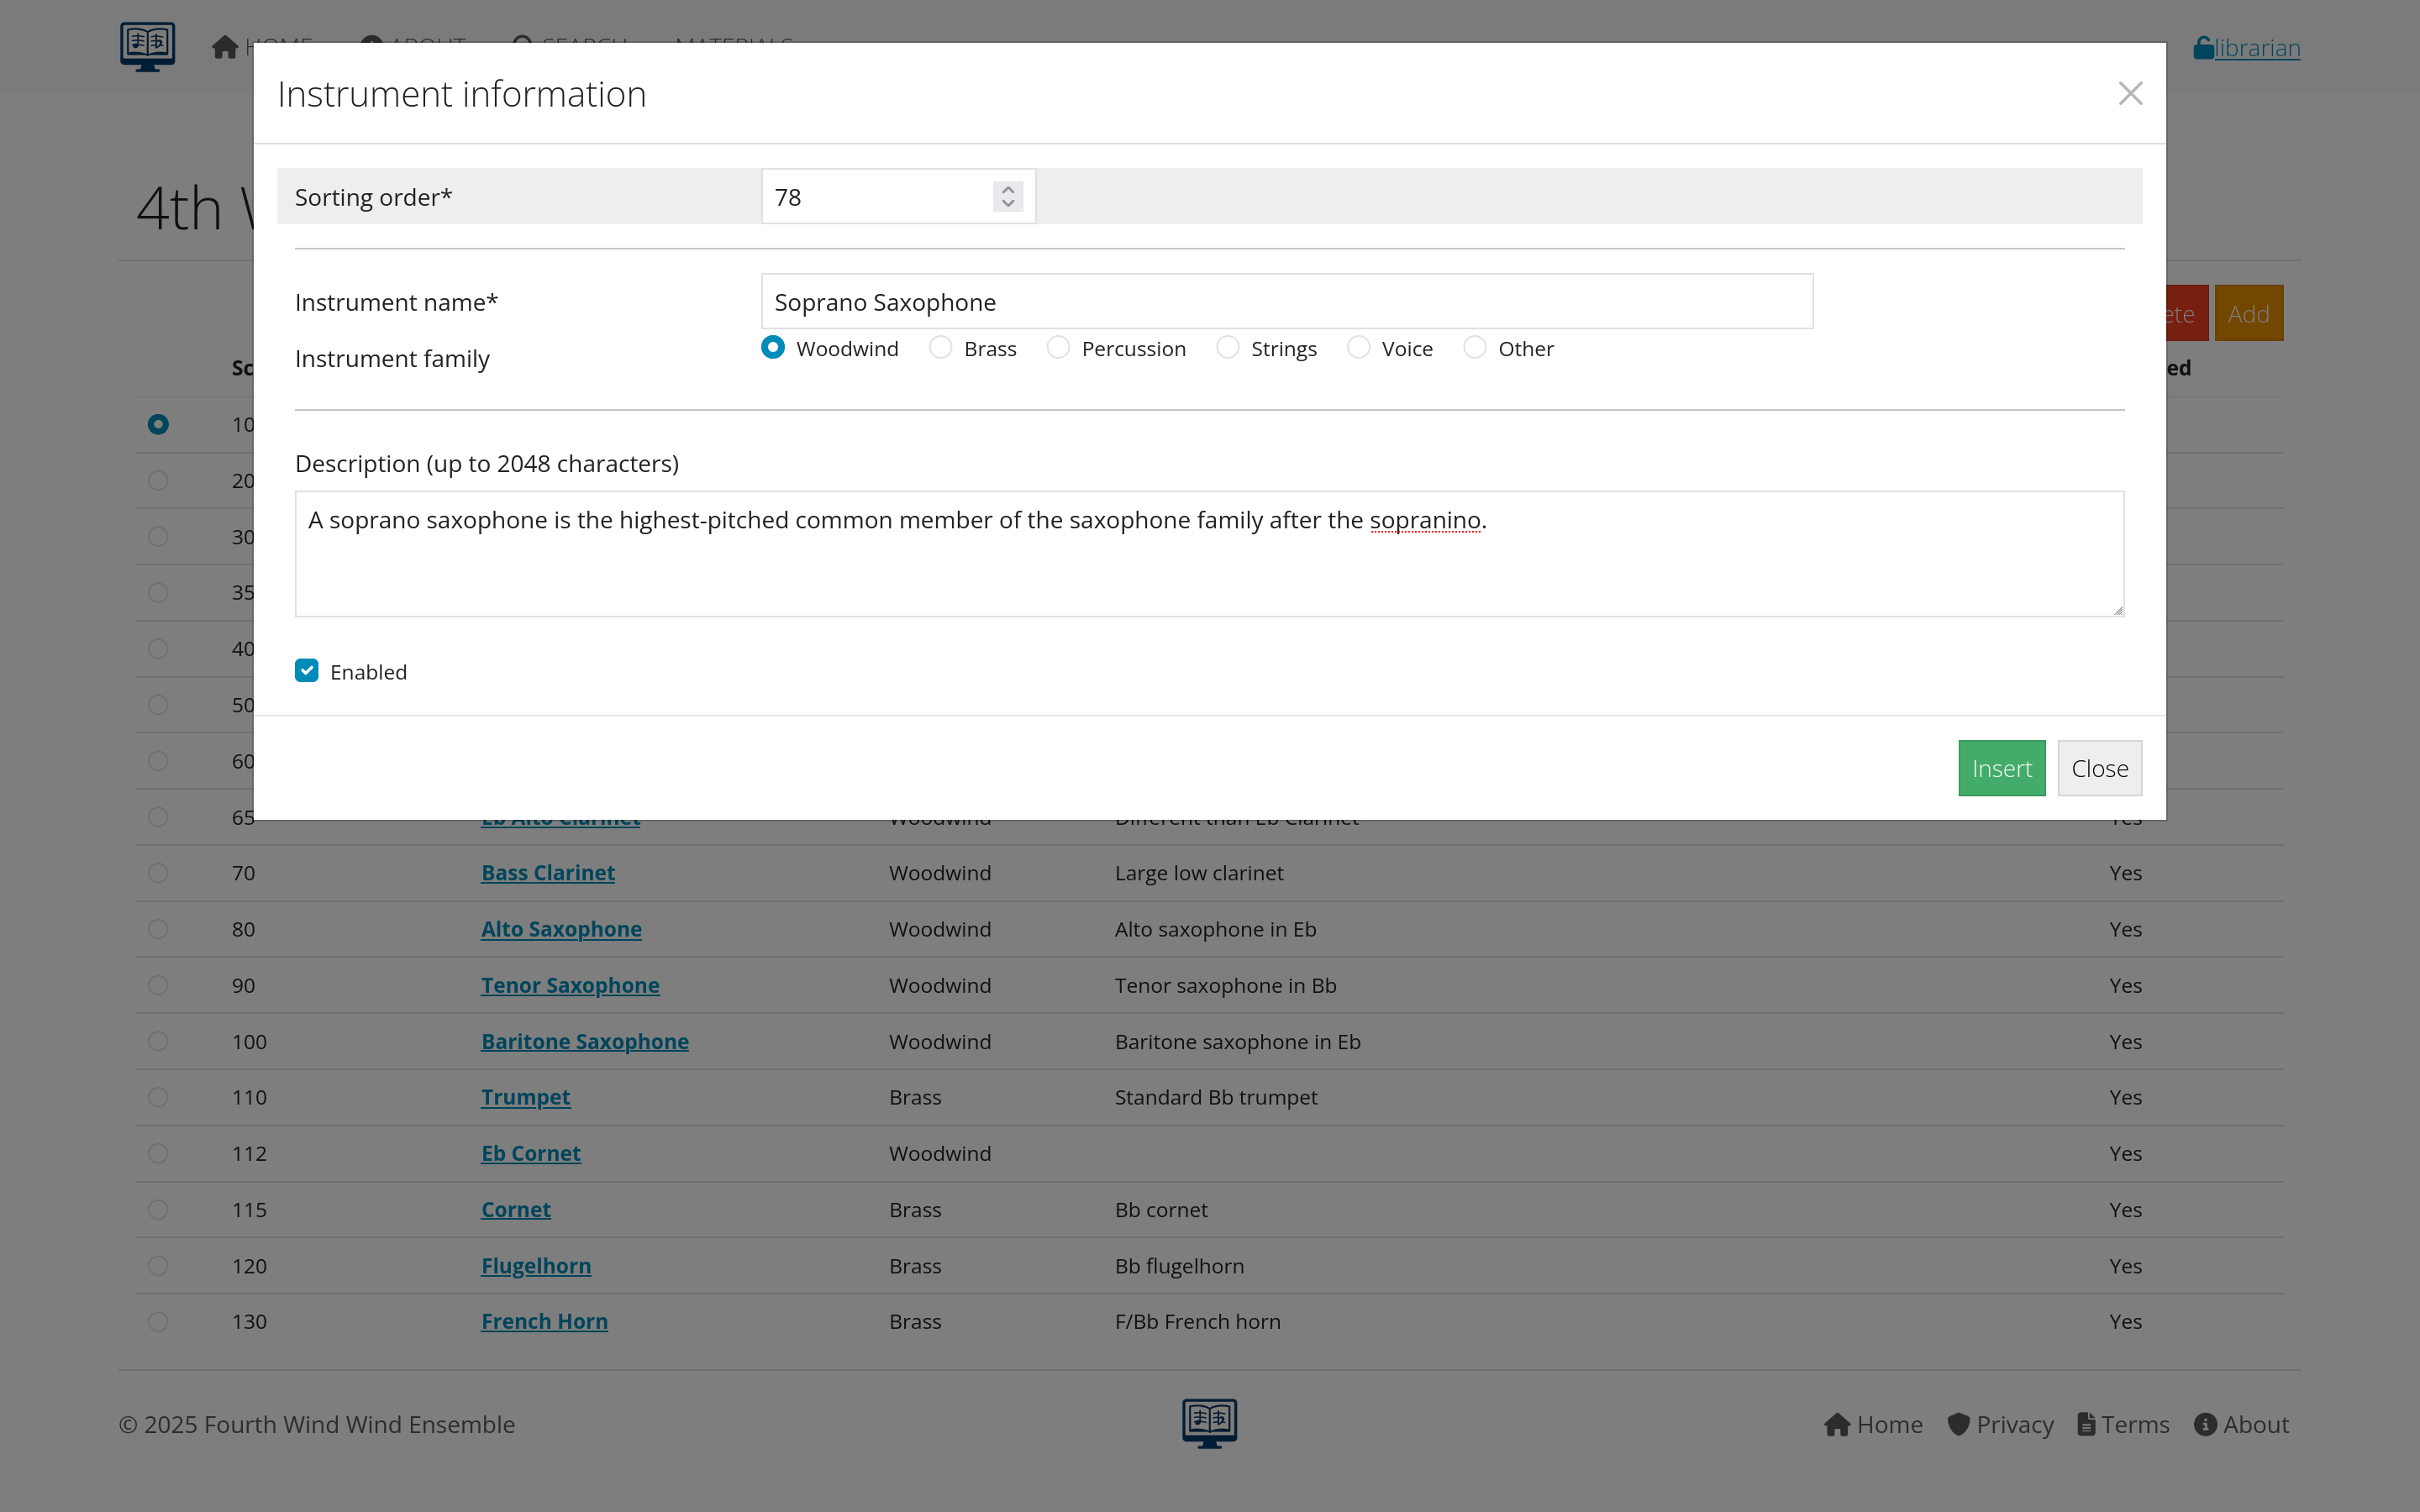
Task: Click the house icon beside Home in footer
Action: point(1838,1424)
